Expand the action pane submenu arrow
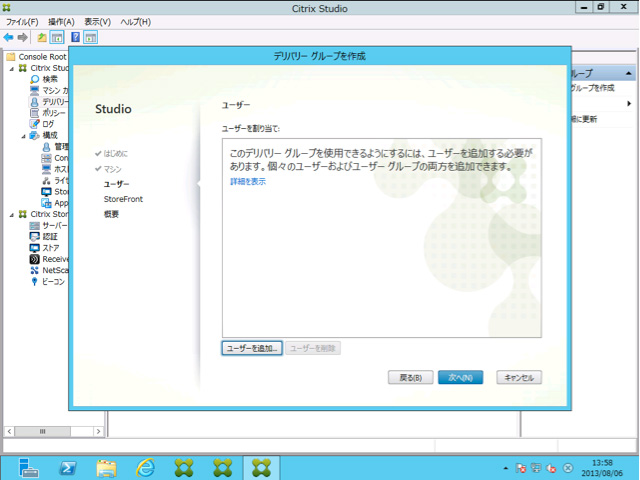The image size is (640, 480). (x=629, y=104)
